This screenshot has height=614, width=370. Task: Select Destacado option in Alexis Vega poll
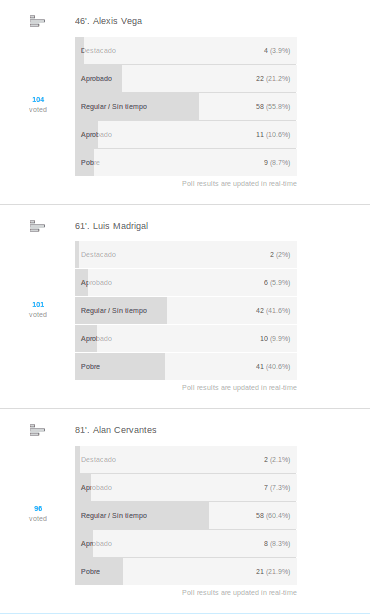186,51
